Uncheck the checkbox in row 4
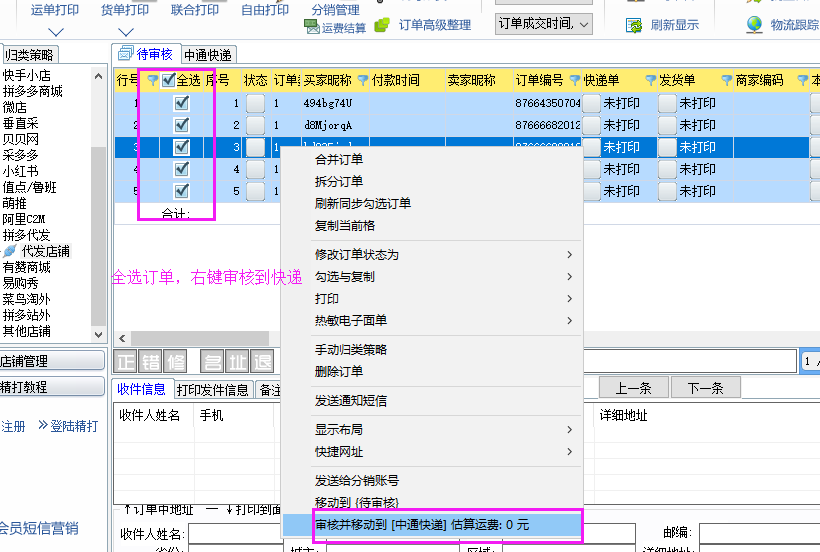This screenshot has height=552, width=820. (181, 169)
